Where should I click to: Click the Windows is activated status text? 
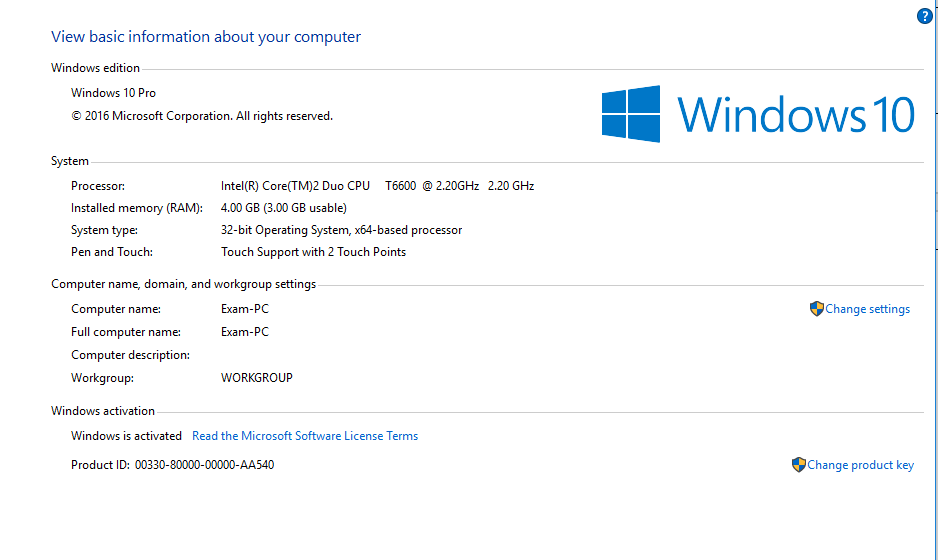(126, 436)
